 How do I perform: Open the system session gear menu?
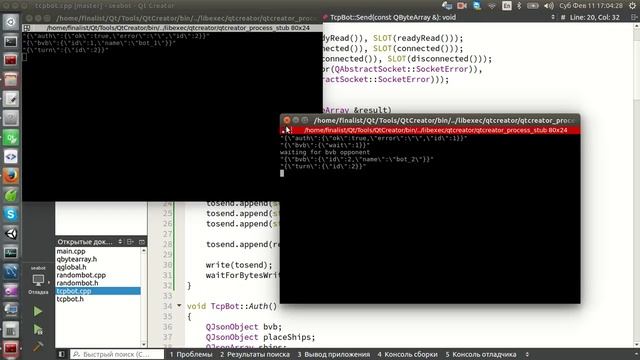(633, 6)
